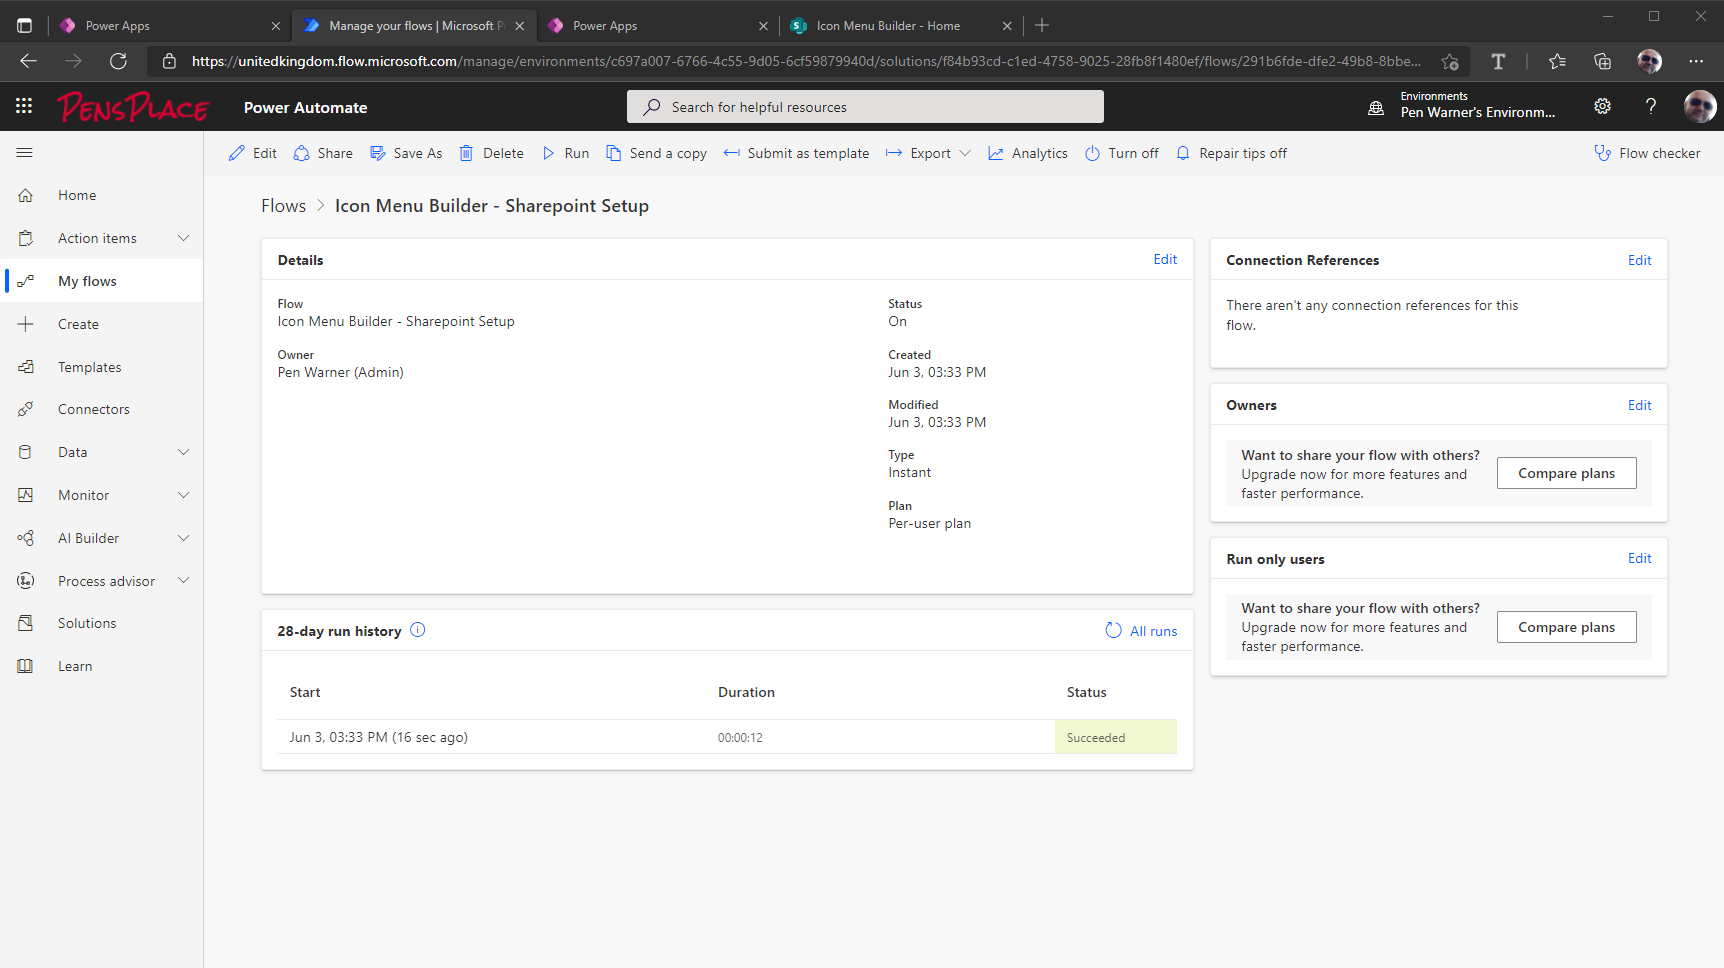Run the flow

565,153
